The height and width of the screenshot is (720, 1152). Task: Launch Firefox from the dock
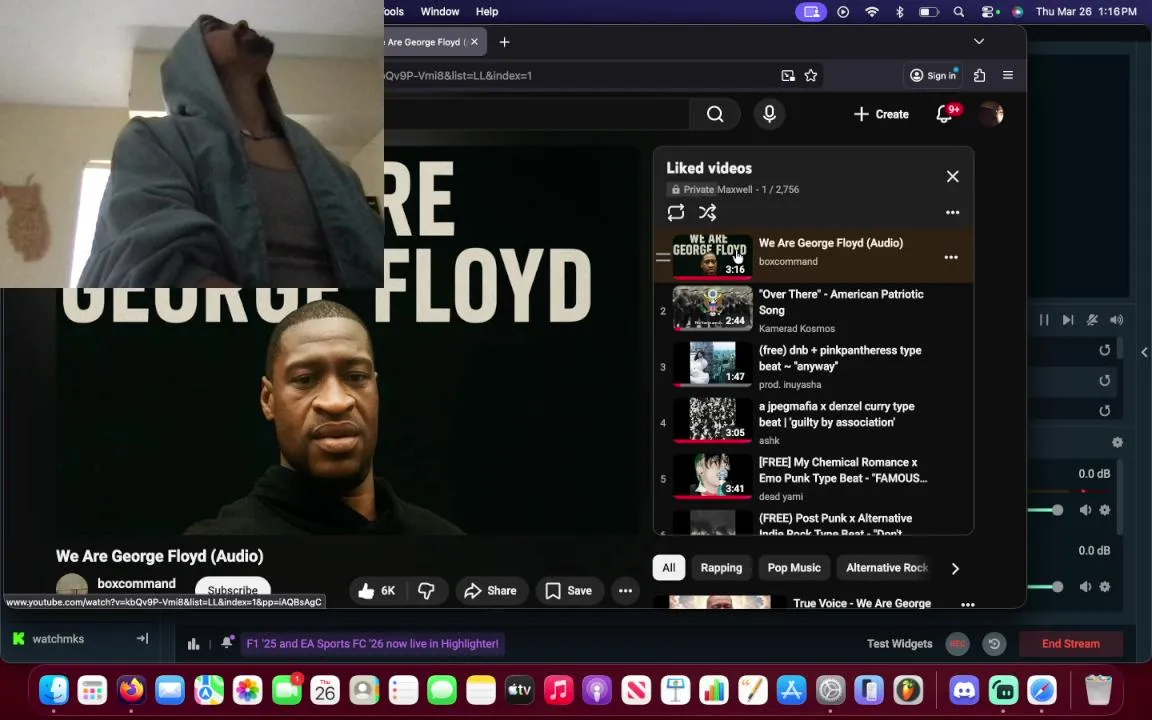tap(132, 691)
